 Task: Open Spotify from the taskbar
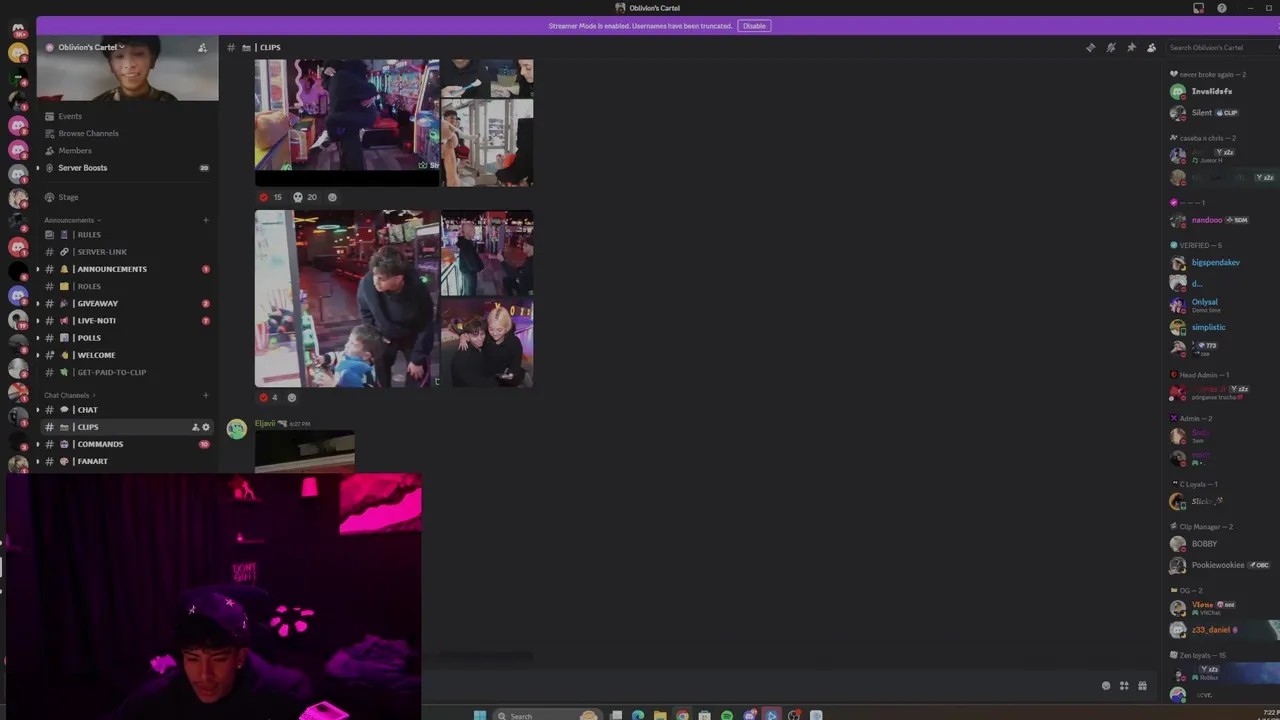pyautogui.click(x=727, y=715)
